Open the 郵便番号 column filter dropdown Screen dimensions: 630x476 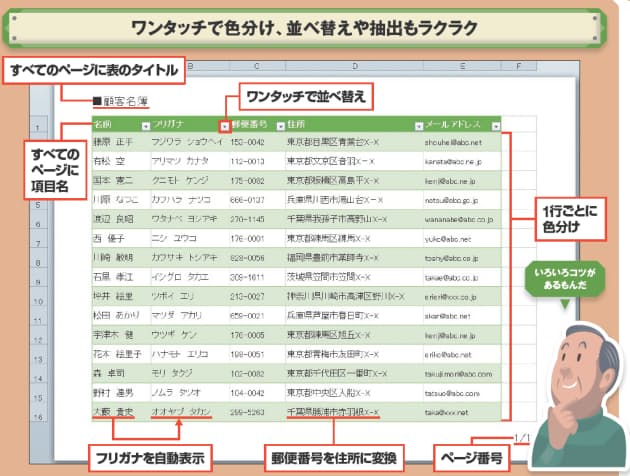281,127
